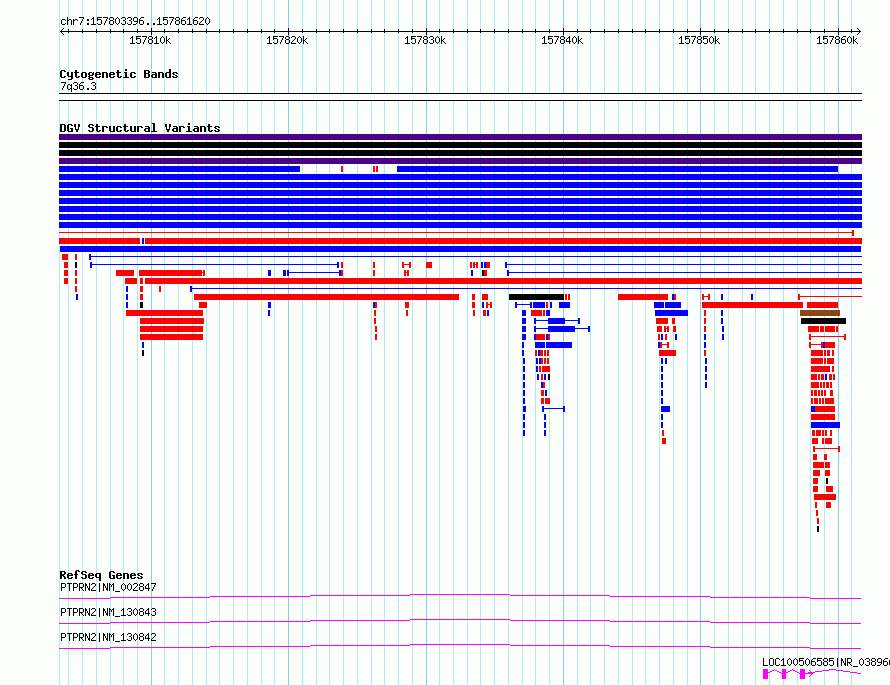The width and height of the screenshot is (890, 685).
Task: Click the red bar spanning 157850k to 157857k
Action: 752,305
